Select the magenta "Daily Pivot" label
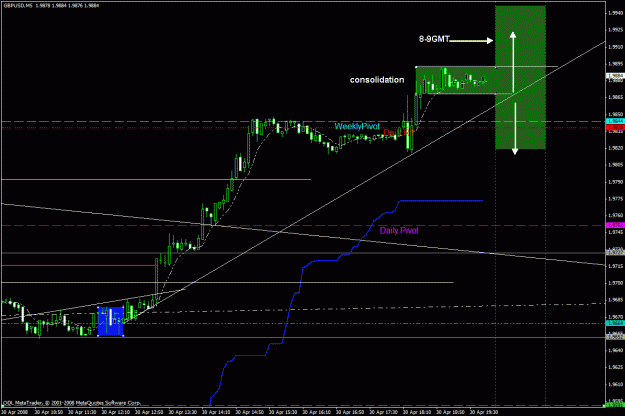Viewport: 625px width, 416px height. tap(399, 230)
